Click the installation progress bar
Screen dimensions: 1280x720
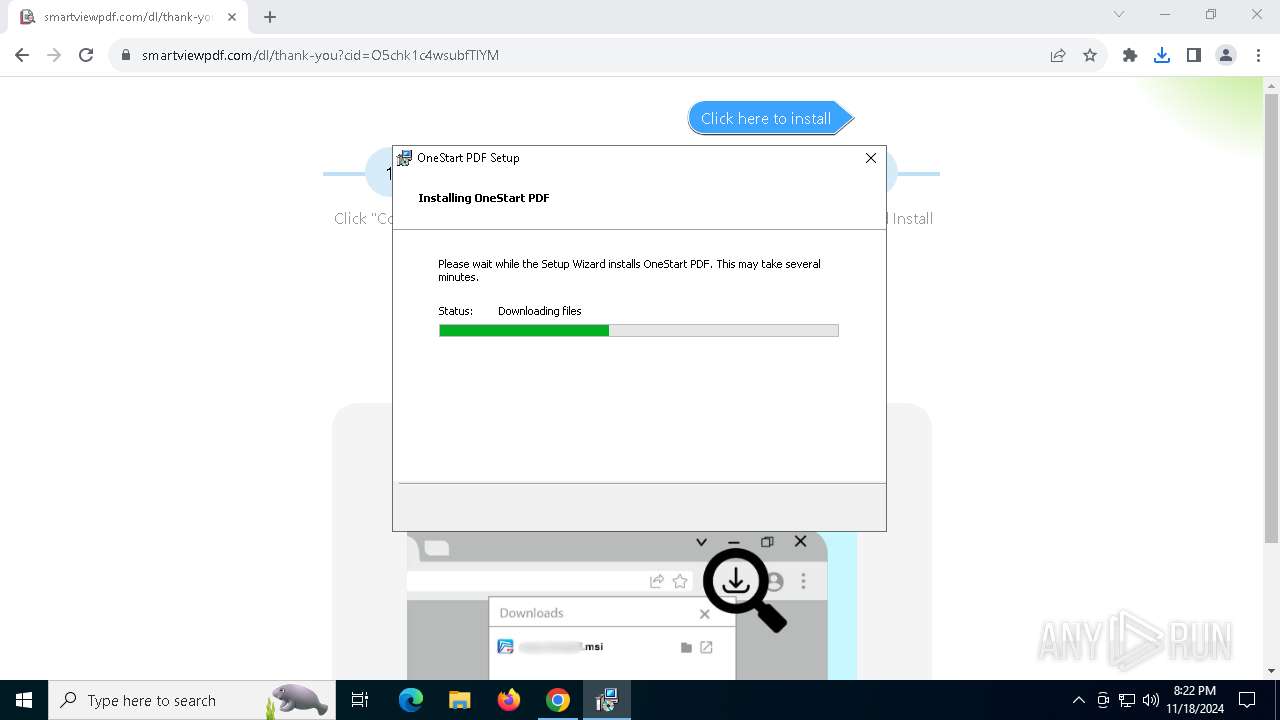coord(639,330)
